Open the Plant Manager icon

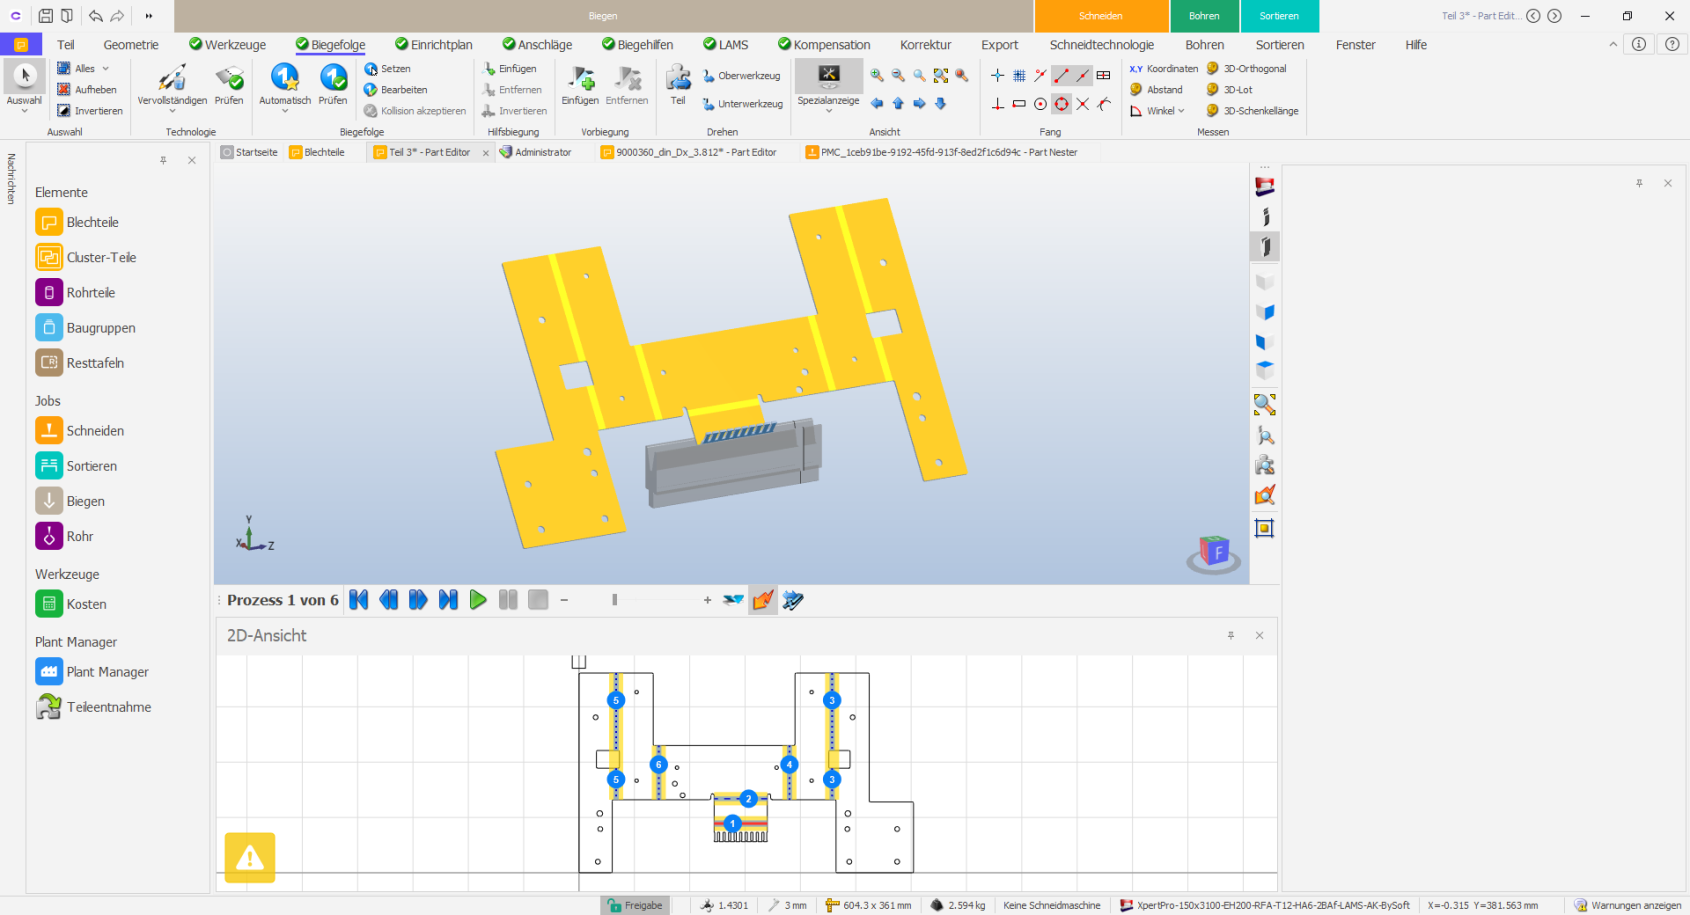click(49, 672)
